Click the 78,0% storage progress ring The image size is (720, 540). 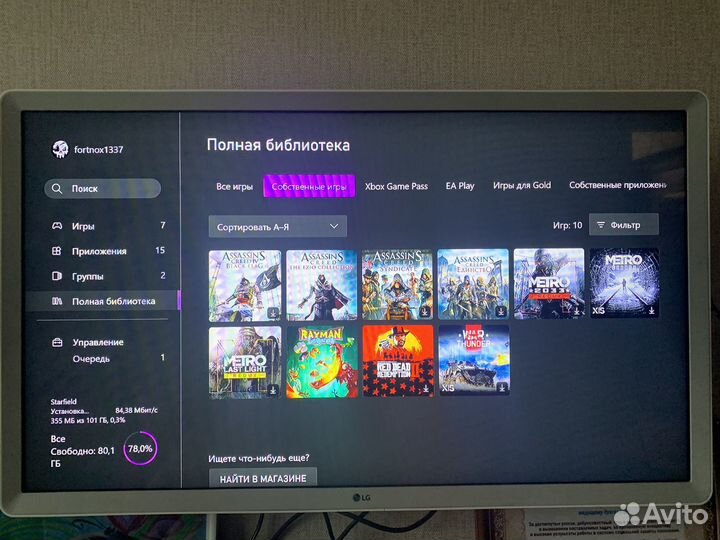pos(140,449)
